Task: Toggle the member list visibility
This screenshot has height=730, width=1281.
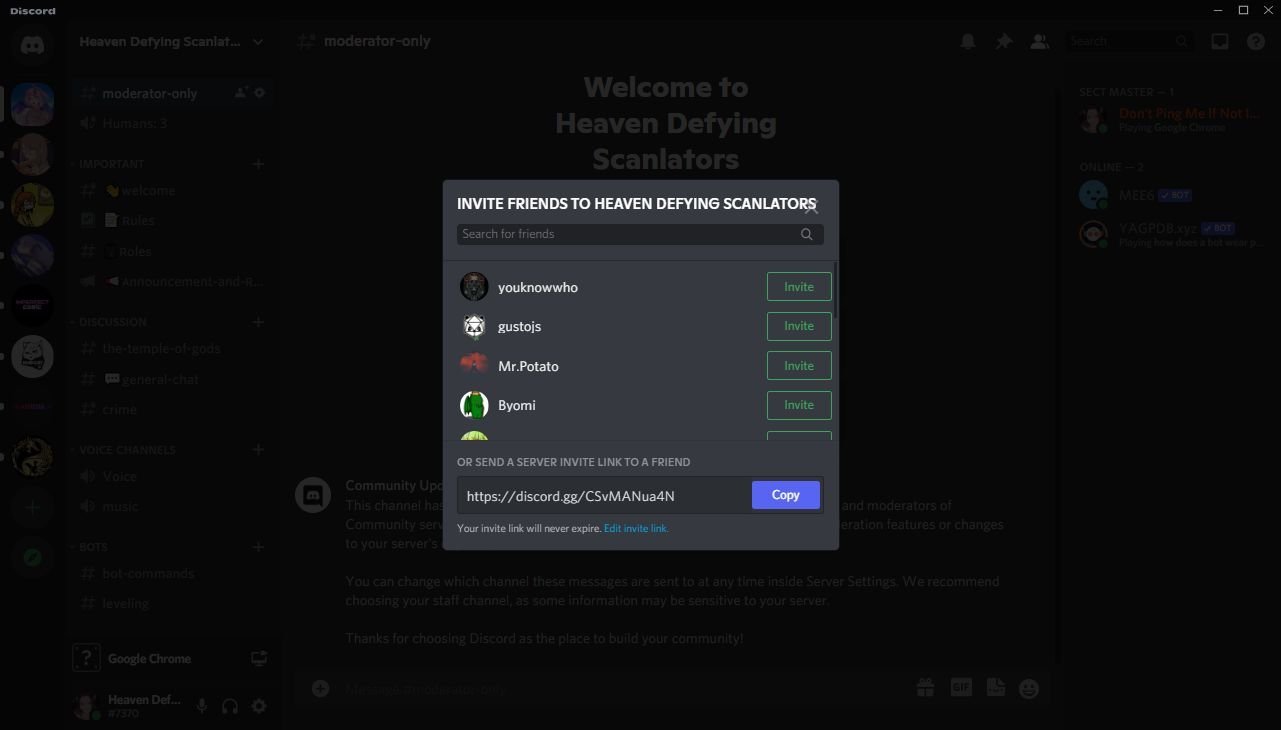Action: (1039, 41)
